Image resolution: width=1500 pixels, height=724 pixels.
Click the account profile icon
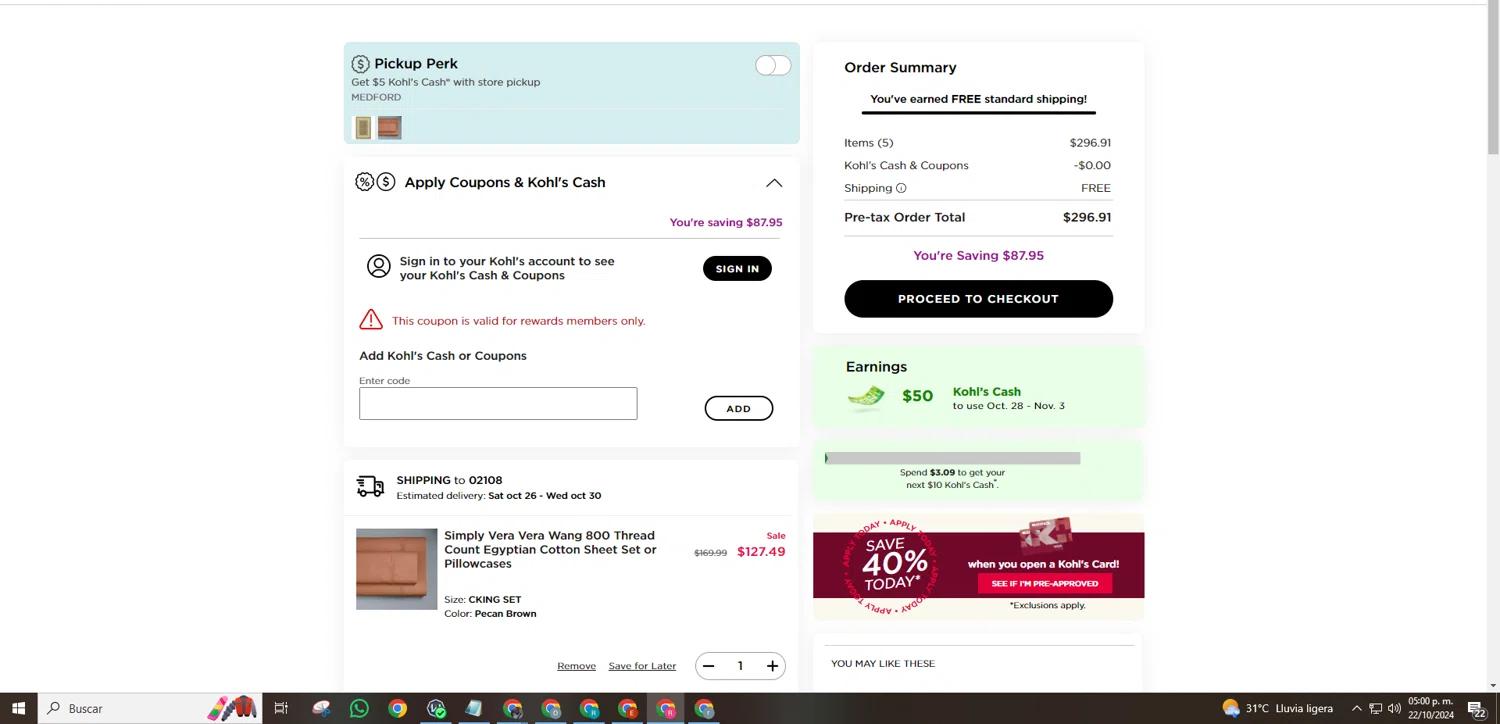[379, 266]
